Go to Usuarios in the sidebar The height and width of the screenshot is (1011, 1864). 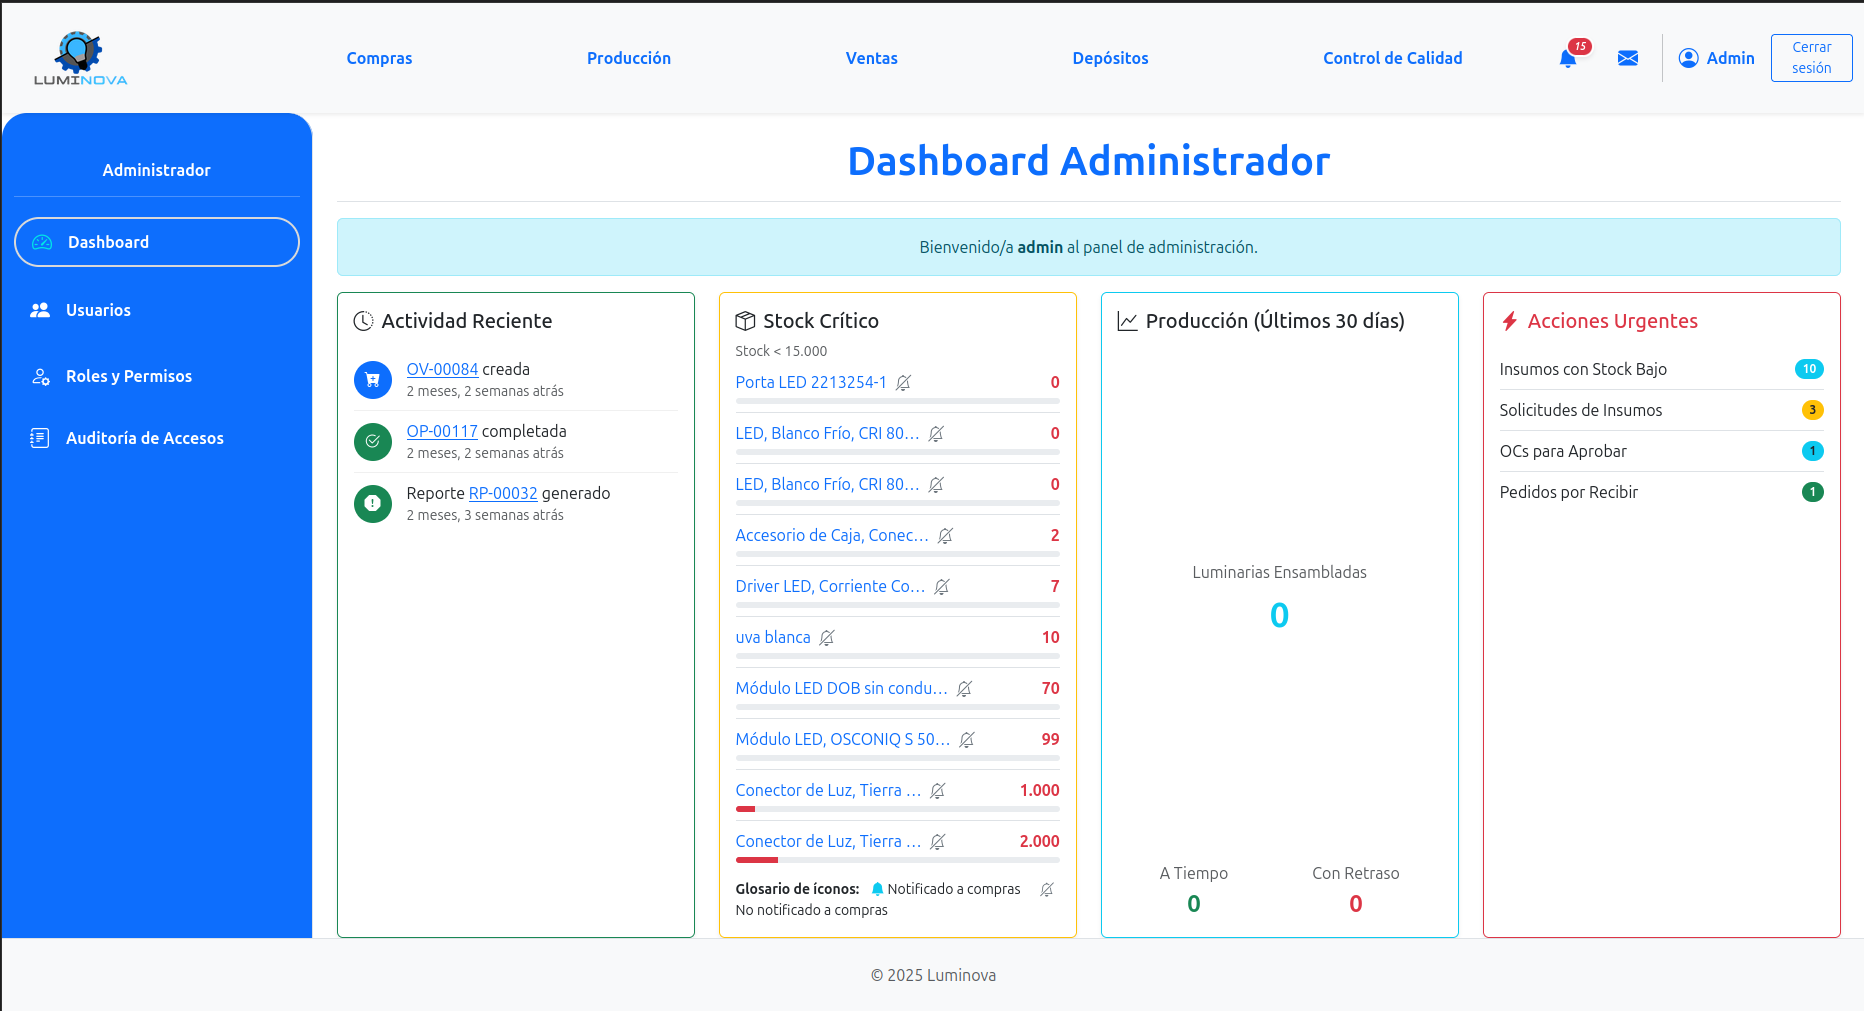pos(98,310)
